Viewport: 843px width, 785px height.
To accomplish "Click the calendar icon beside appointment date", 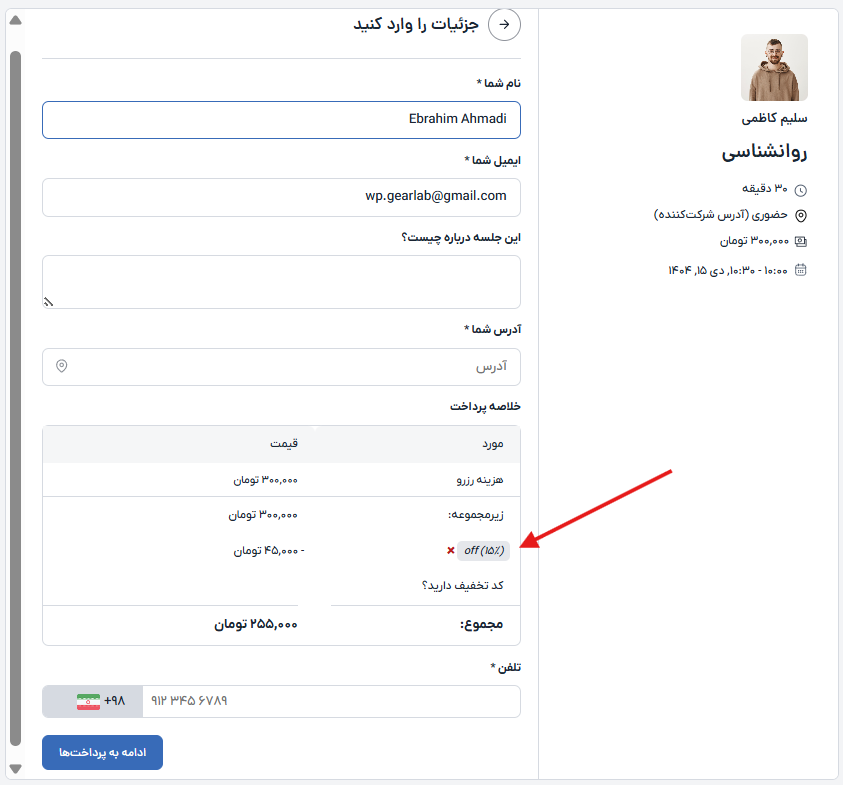I will 800,270.
